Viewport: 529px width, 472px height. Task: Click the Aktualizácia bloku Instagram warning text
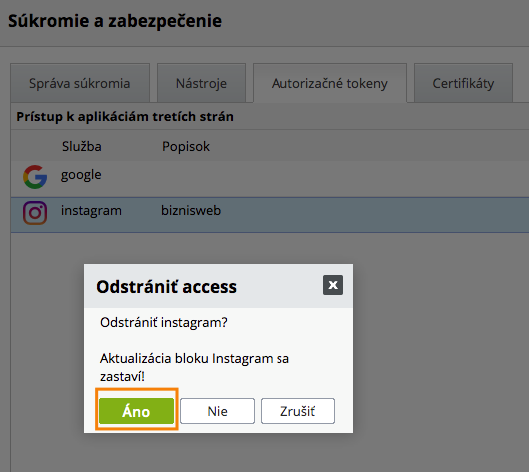point(194,367)
